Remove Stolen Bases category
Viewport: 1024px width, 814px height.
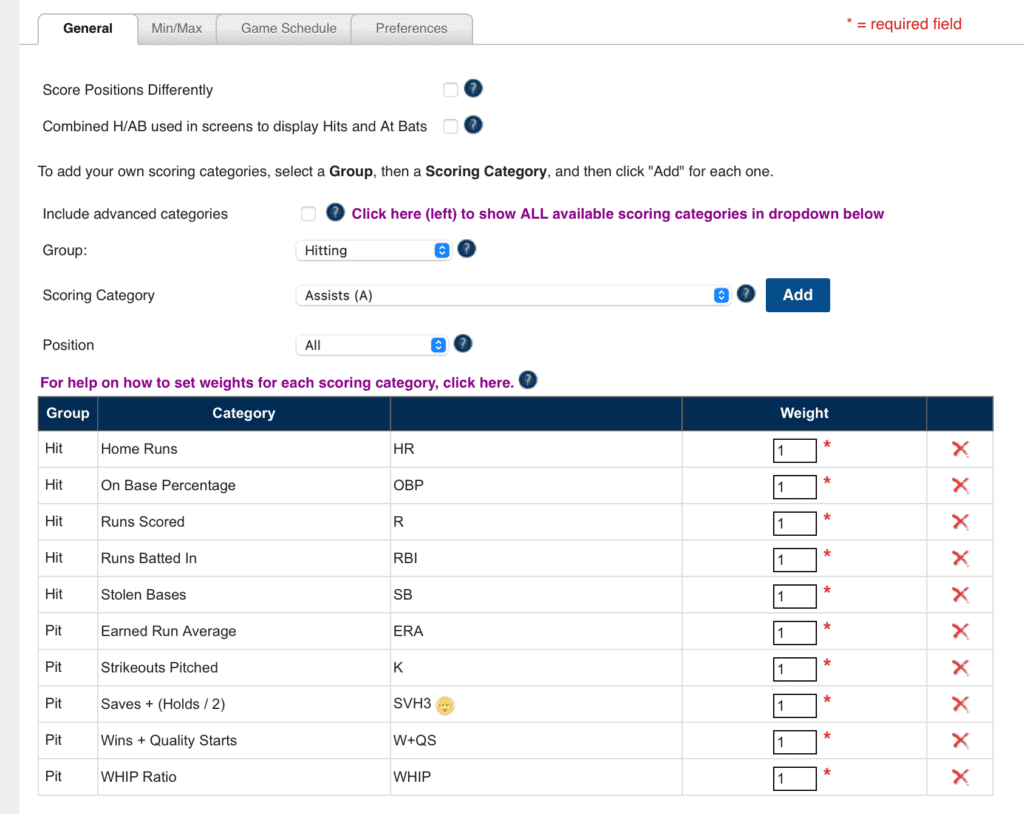coord(960,594)
